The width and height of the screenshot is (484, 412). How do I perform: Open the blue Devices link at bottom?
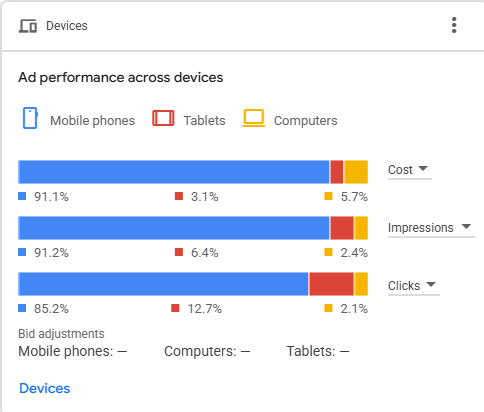point(45,388)
